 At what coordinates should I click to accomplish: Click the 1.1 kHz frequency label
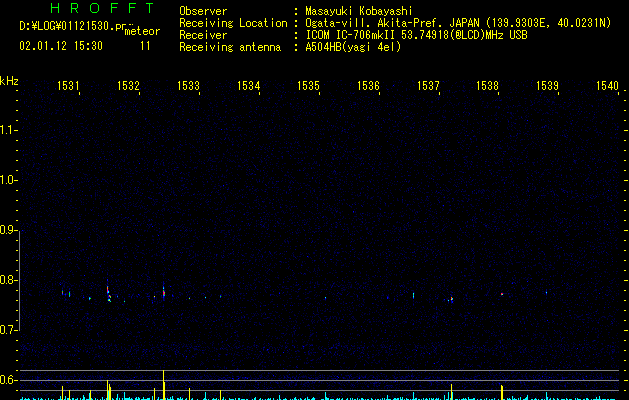click(x=8, y=130)
